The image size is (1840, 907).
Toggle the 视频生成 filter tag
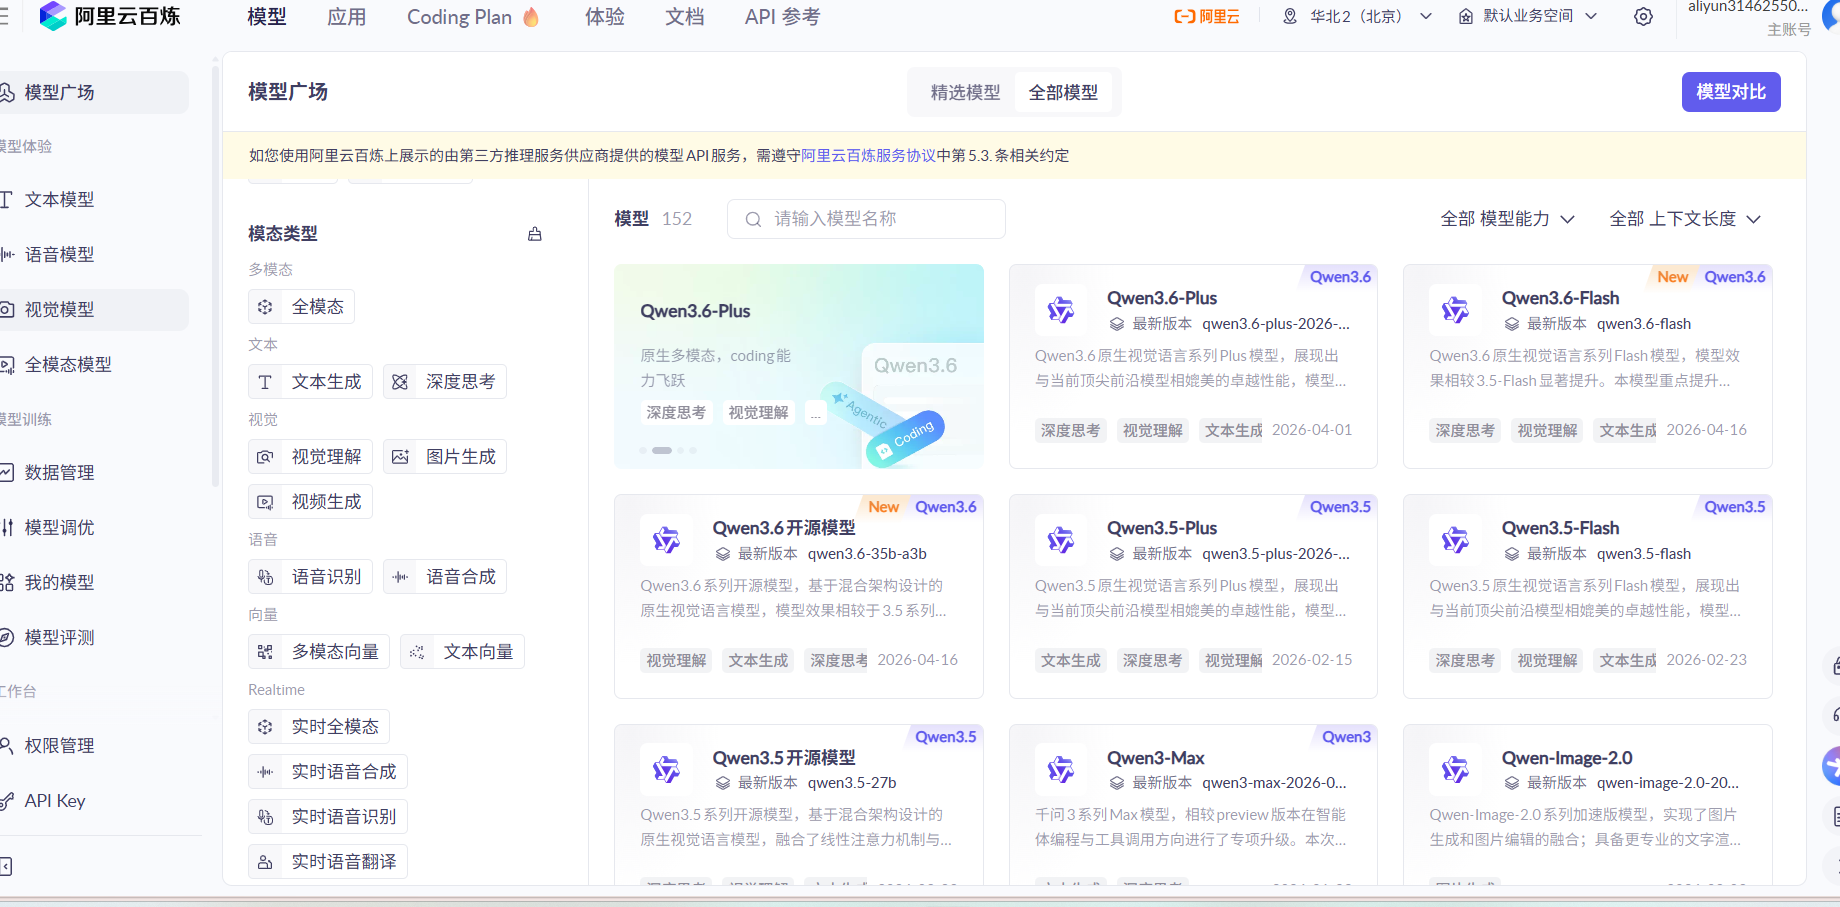pos(310,502)
